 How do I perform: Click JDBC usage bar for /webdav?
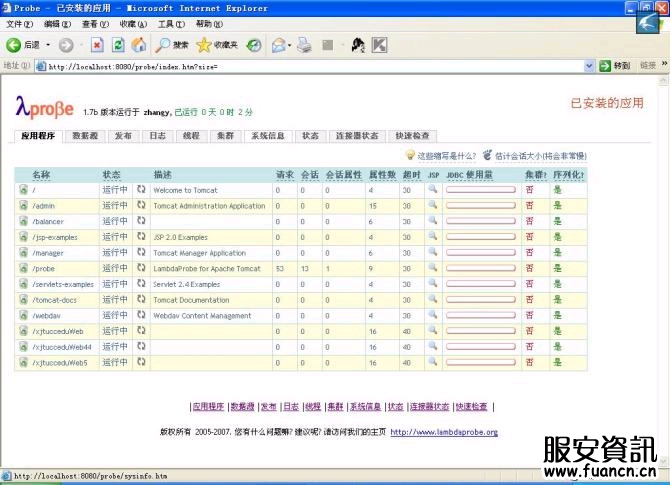pos(481,315)
